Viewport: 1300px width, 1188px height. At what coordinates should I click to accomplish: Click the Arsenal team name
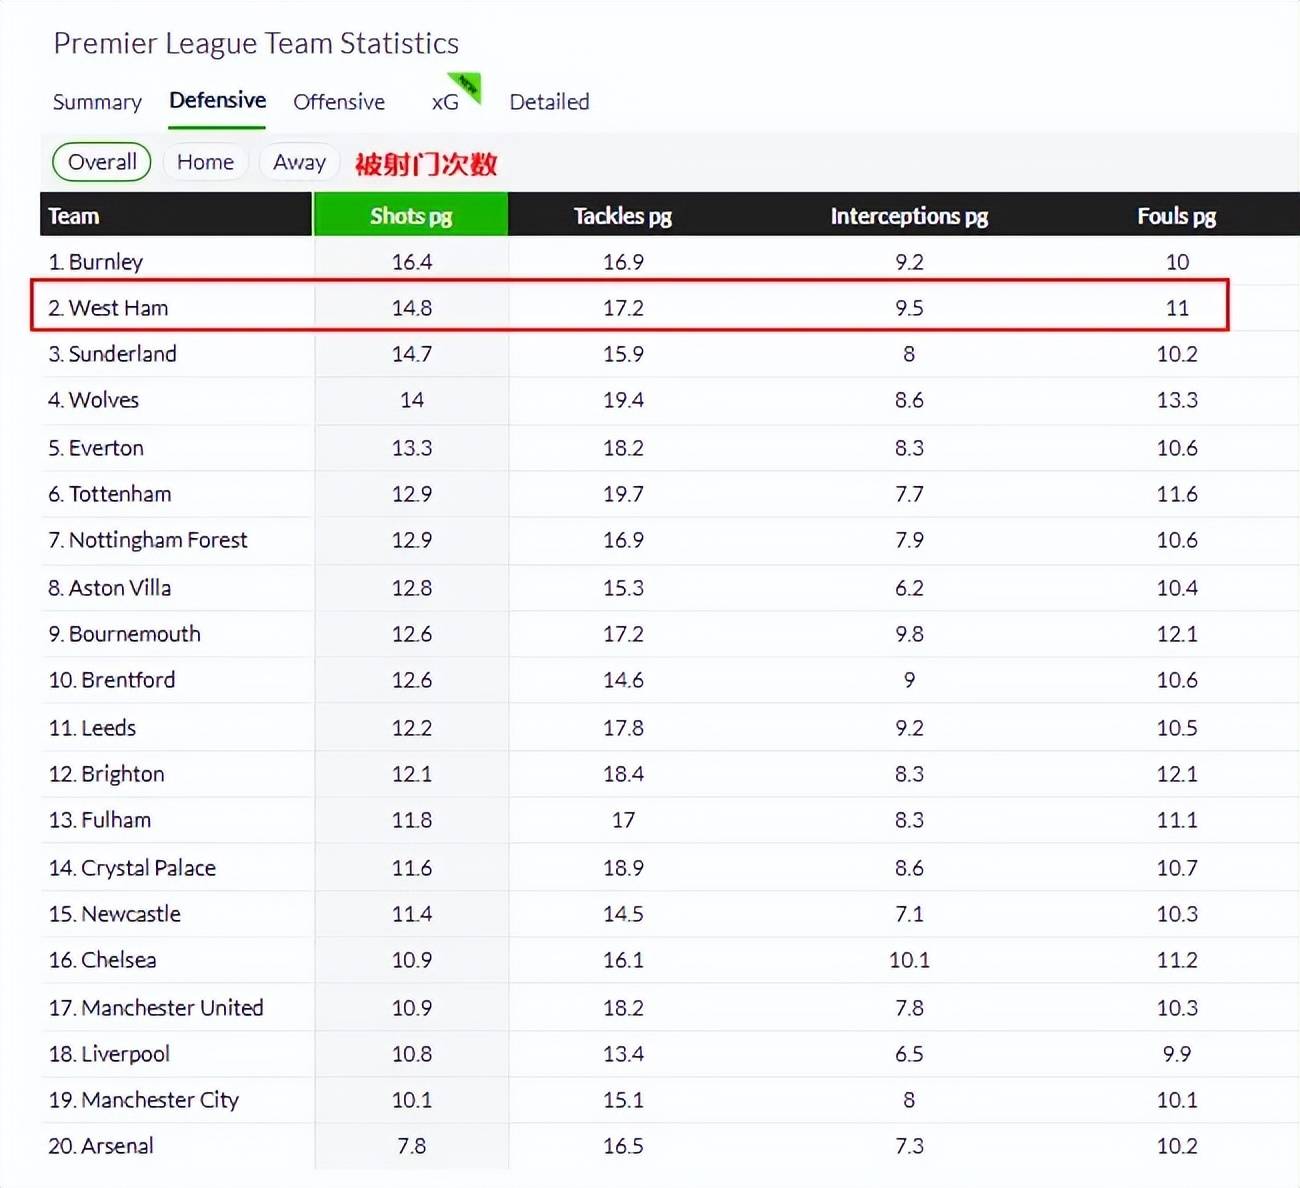(117, 1146)
